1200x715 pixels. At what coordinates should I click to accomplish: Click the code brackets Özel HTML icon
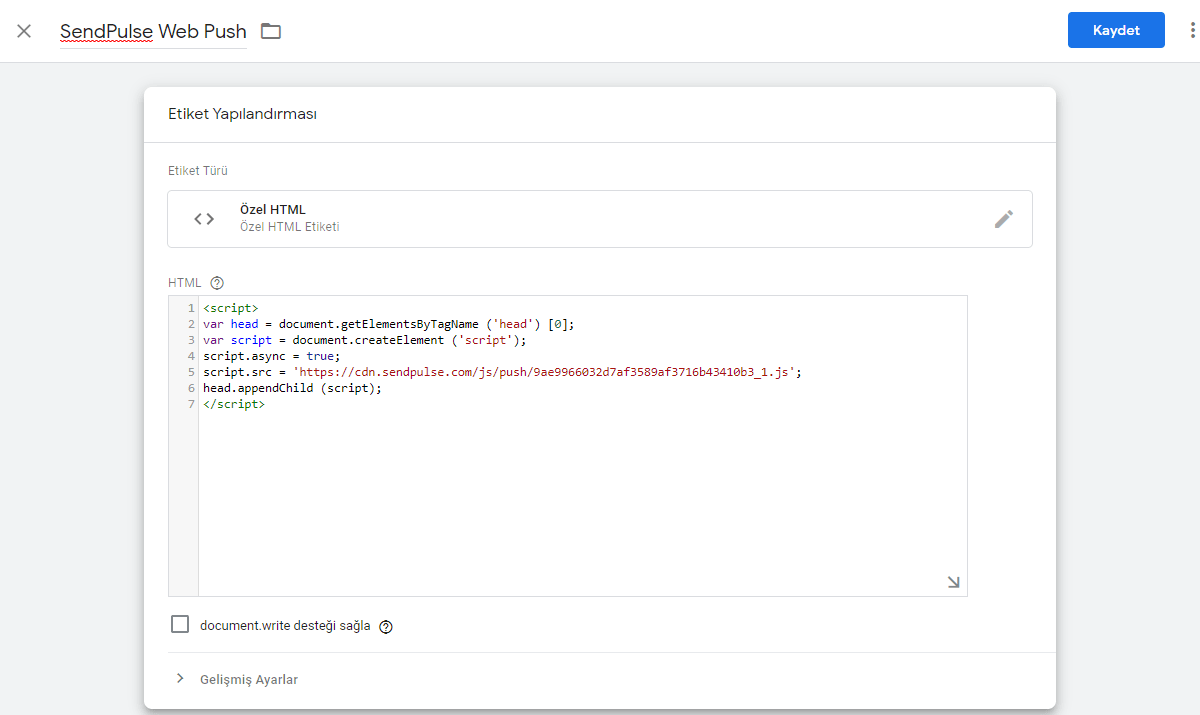coord(204,219)
